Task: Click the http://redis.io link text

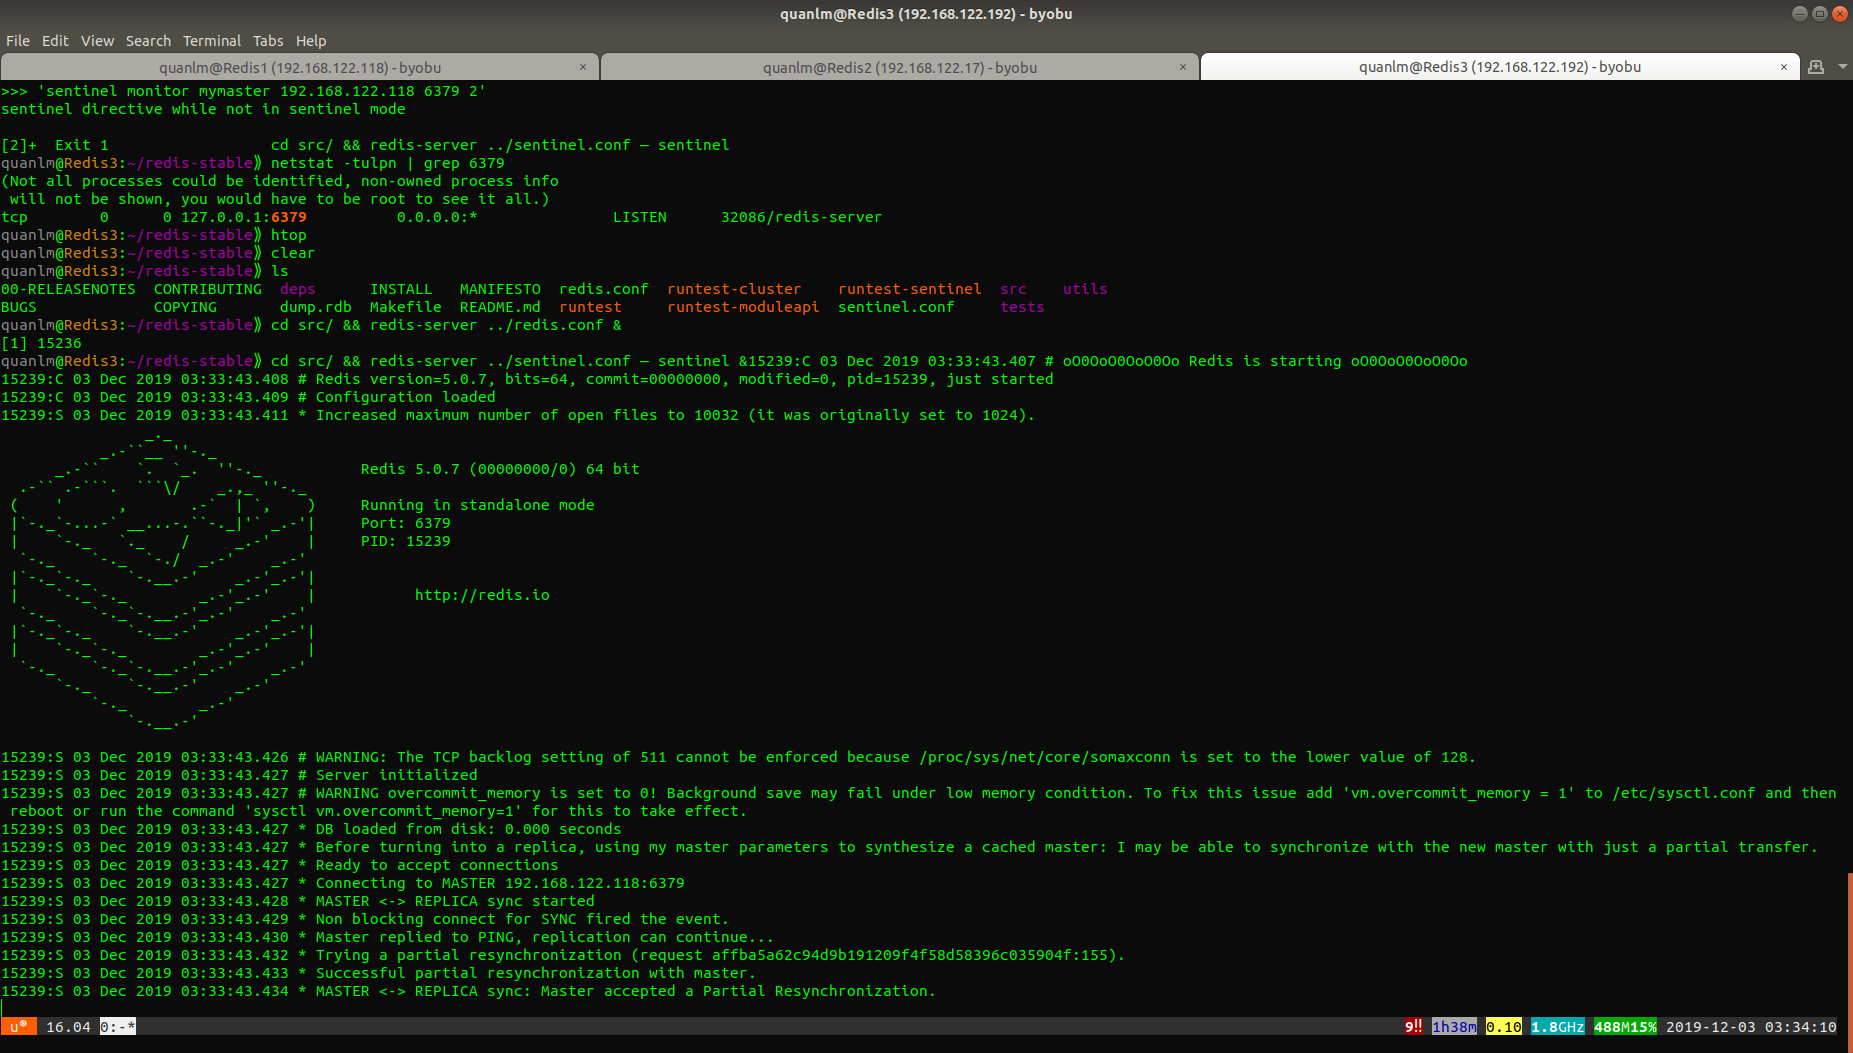Action: tap(482, 595)
